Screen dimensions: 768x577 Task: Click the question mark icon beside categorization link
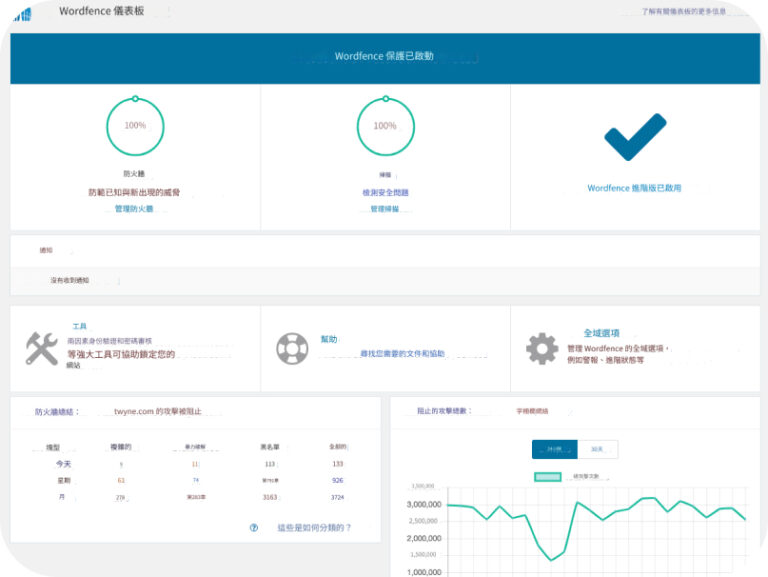click(254, 527)
